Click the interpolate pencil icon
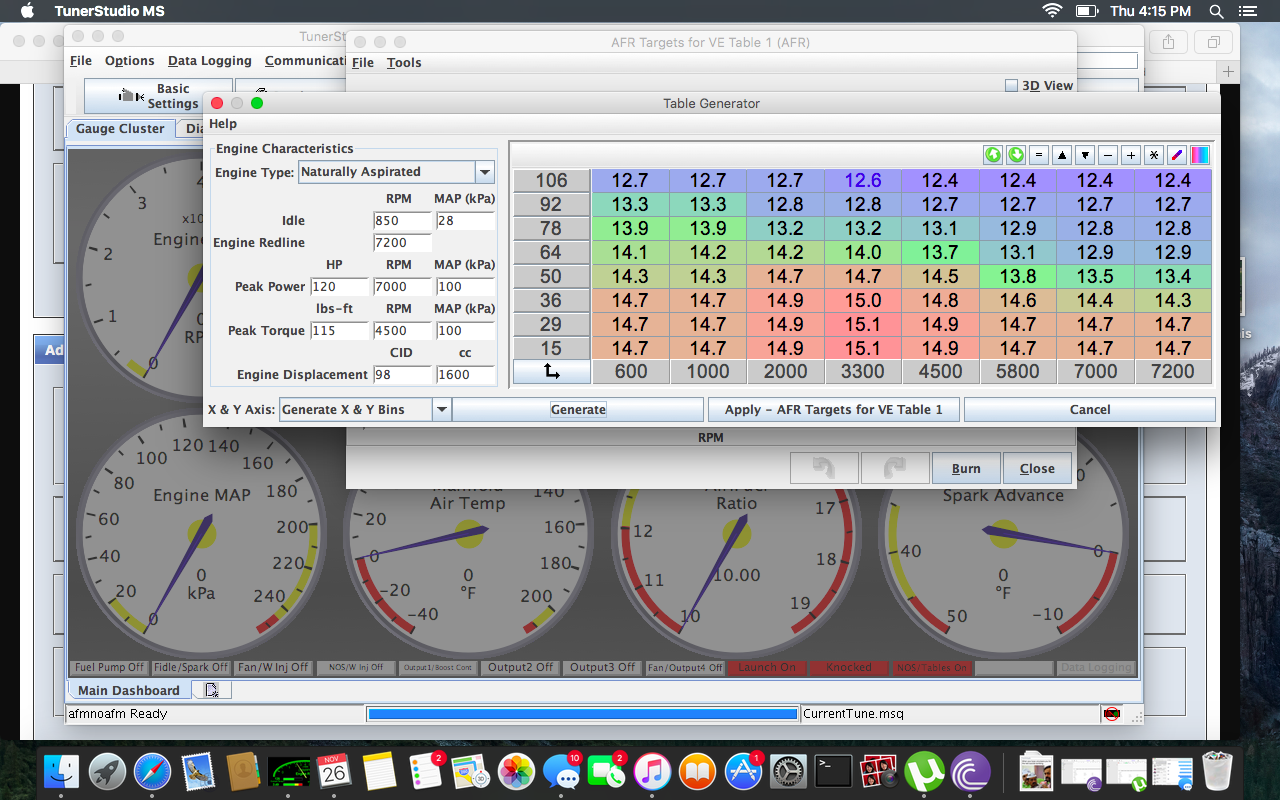The image size is (1280, 800). coord(1177,155)
